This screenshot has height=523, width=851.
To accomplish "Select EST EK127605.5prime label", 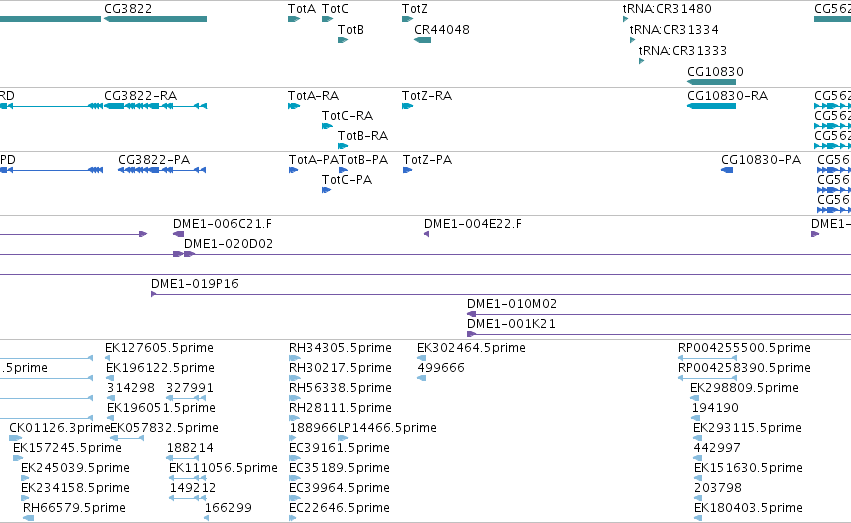I will tap(160, 348).
